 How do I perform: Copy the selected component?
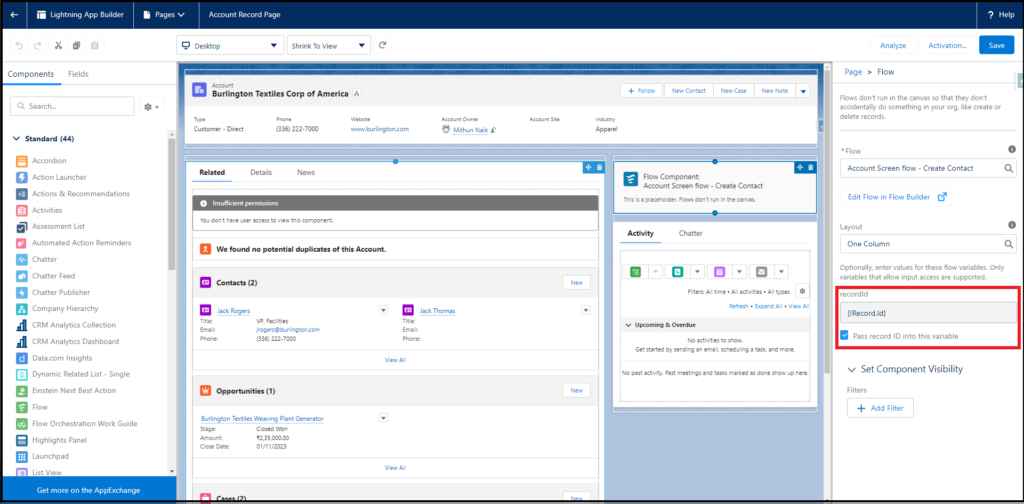(x=76, y=46)
